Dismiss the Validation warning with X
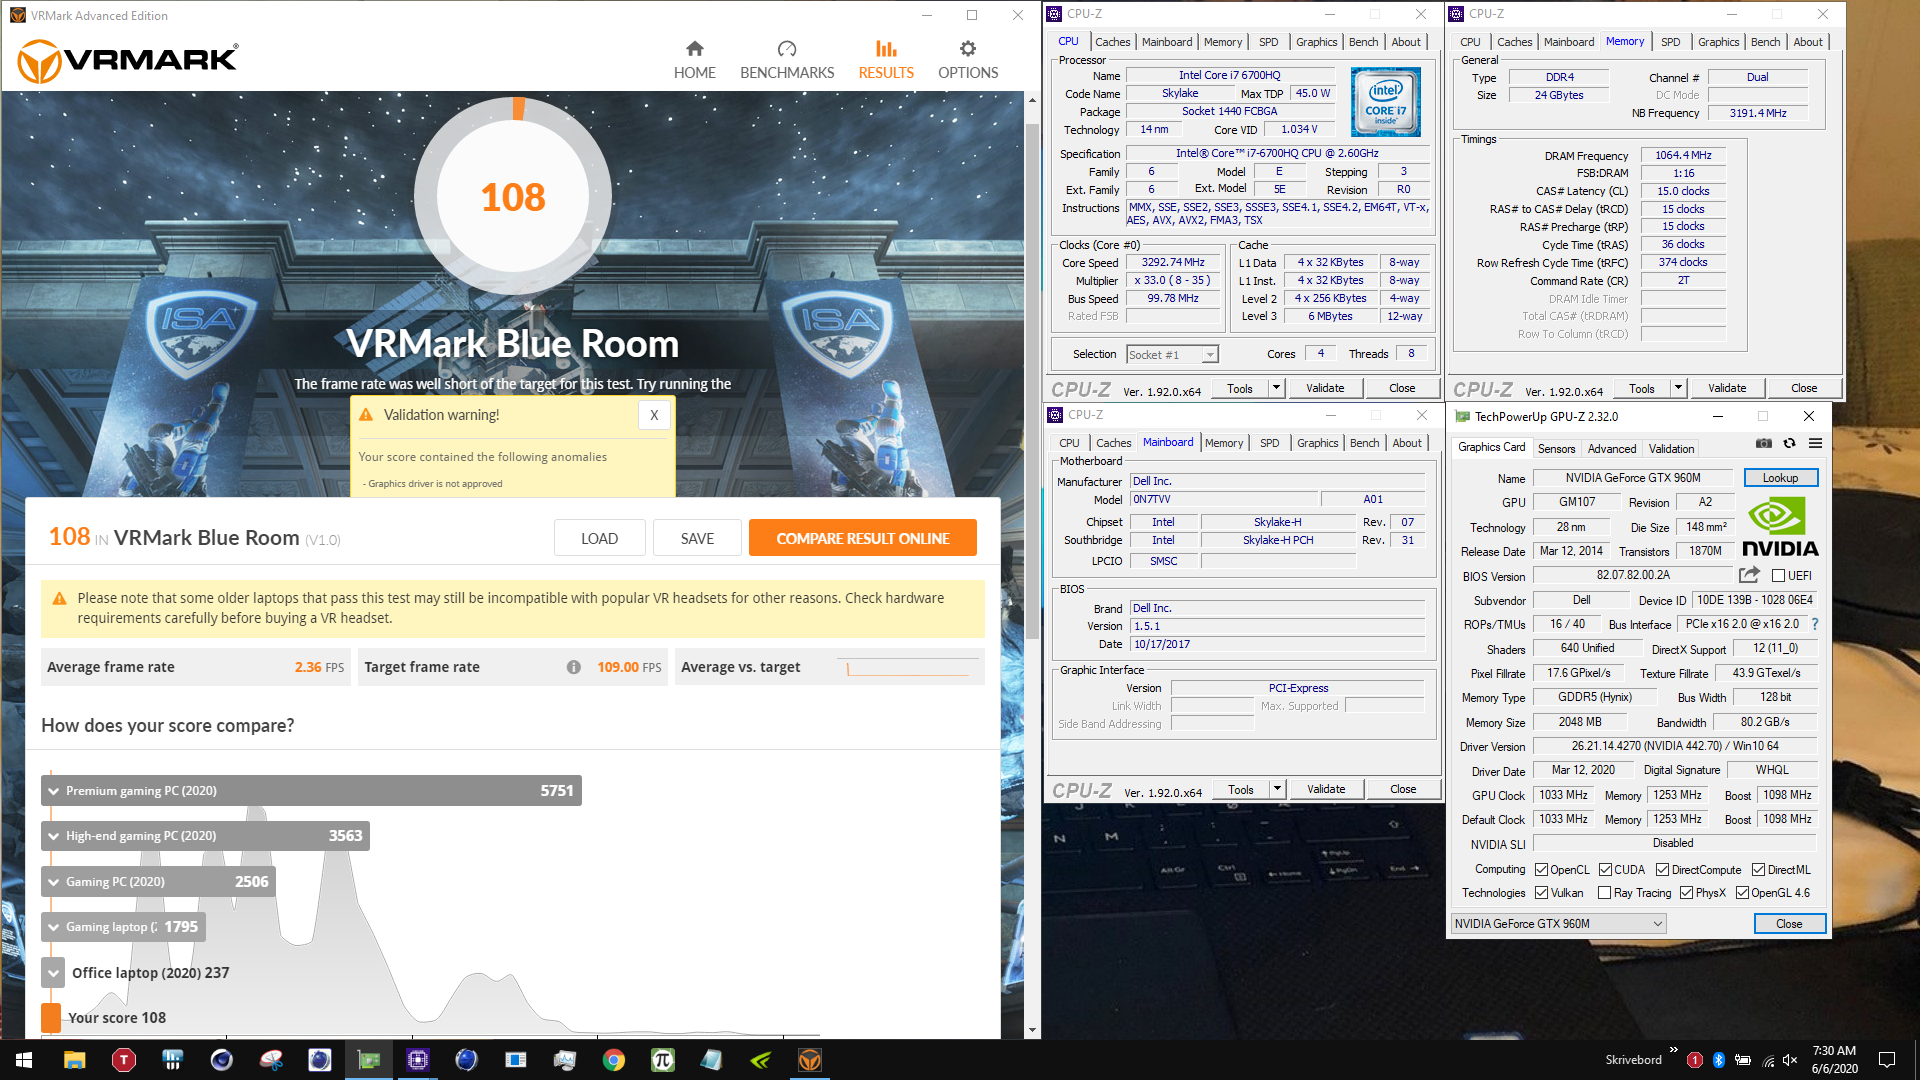This screenshot has height=1080, width=1920. (x=654, y=415)
